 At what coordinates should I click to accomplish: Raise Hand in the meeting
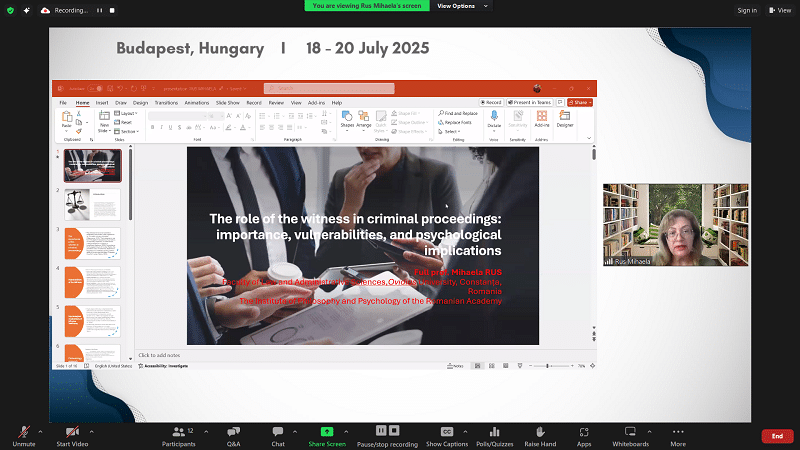coord(540,434)
